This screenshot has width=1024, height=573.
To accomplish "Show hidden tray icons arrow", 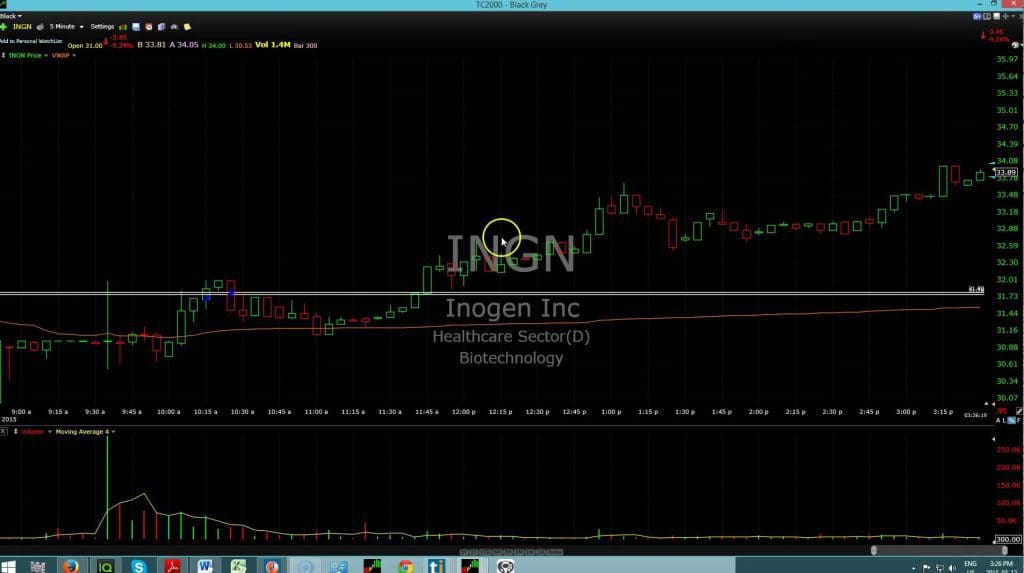I will coord(914,568).
